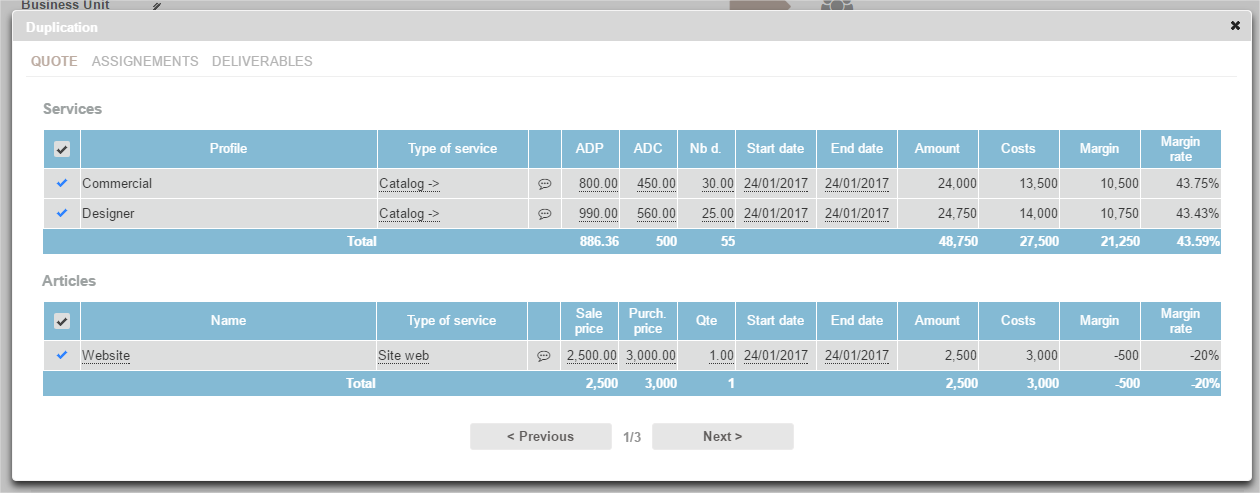Screen dimensions: 1260x493
Task: Toggle select-all checkbox in Articles table
Action: [62, 321]
